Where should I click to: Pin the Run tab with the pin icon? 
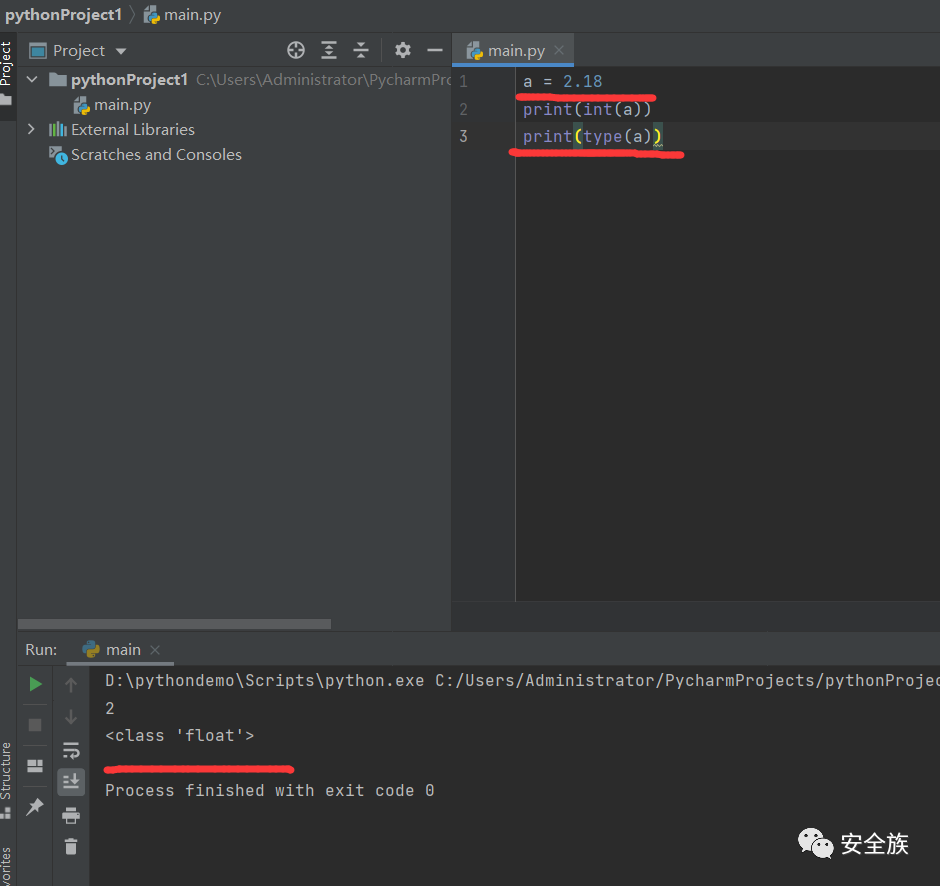click(x=35, y=807)
